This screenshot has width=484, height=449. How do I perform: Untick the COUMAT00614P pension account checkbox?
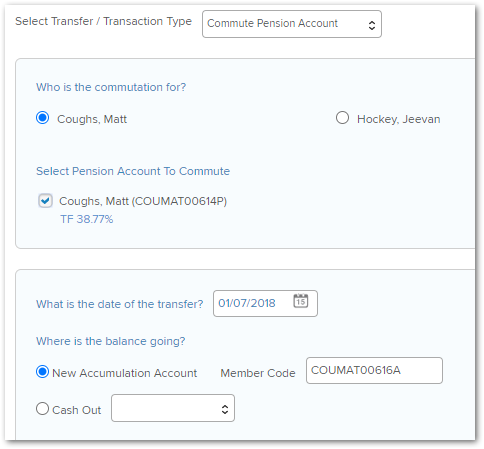[45, 201]
